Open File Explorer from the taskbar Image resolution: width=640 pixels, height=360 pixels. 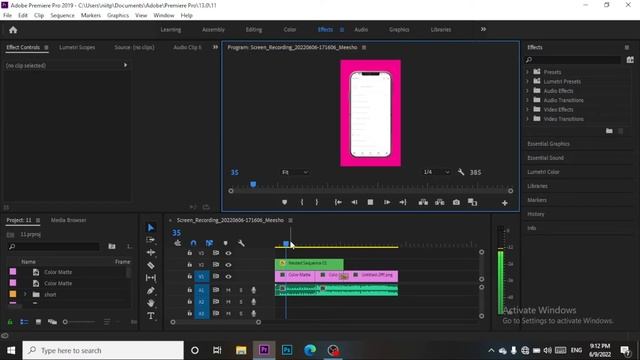241,350
